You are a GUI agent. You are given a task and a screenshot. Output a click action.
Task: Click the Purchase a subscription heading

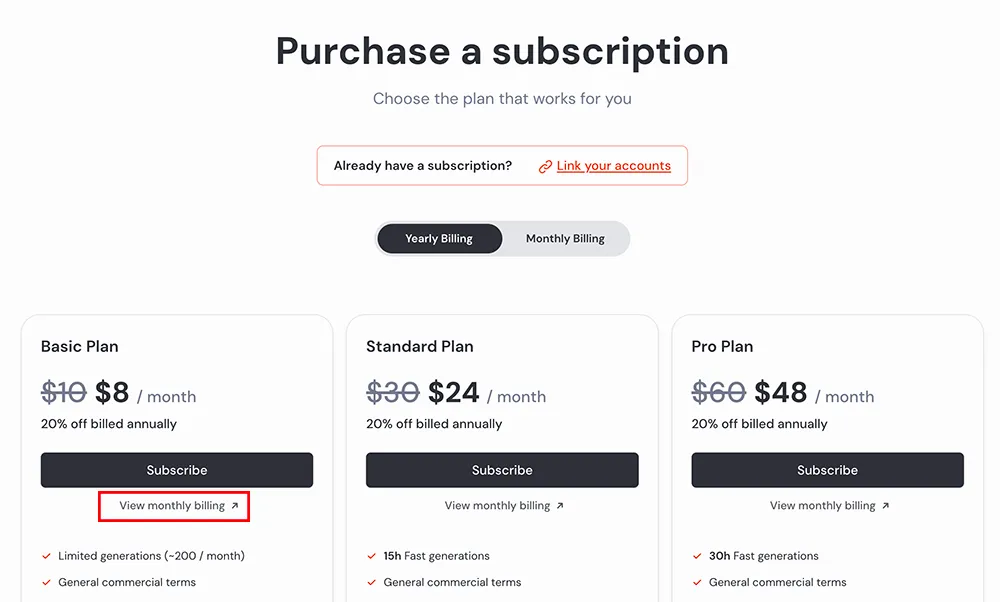click(x=502, y=52)
